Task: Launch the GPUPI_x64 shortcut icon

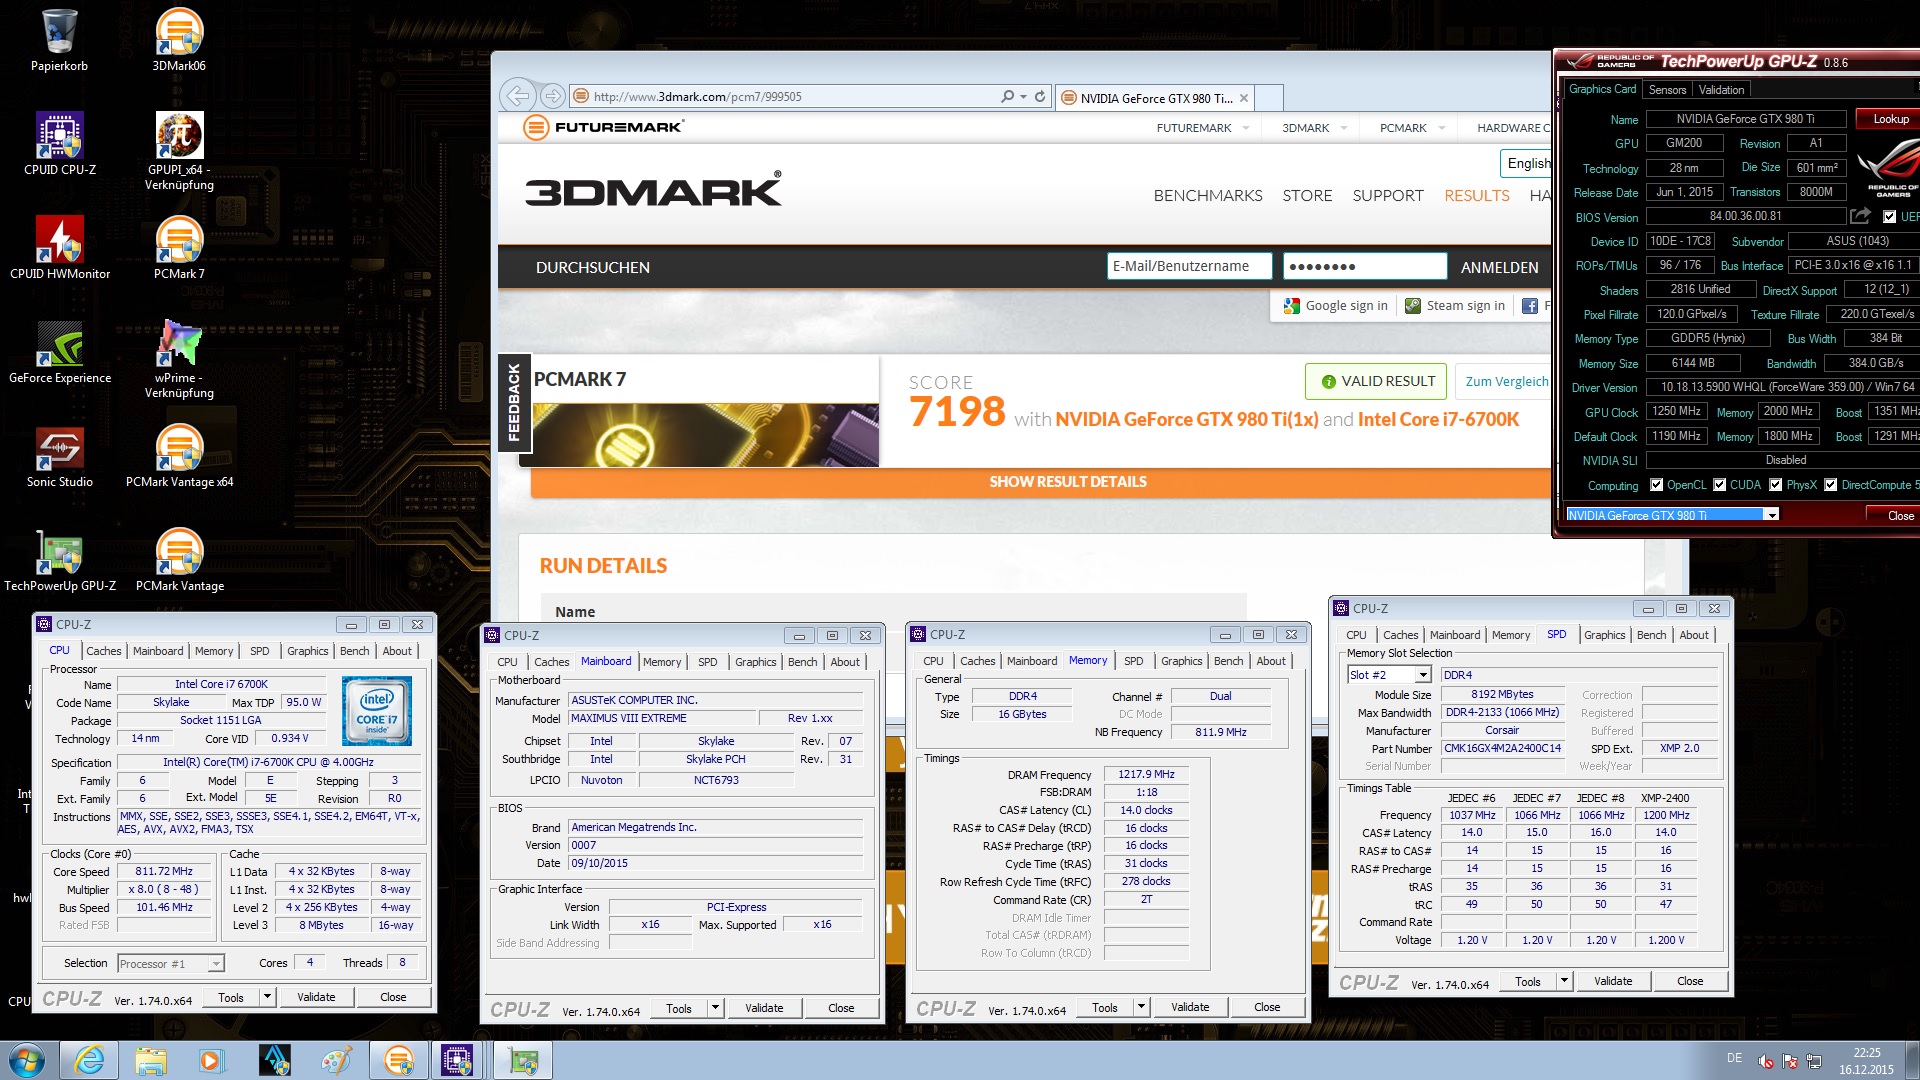Action: pyautogui.click(x=179, y=135)
